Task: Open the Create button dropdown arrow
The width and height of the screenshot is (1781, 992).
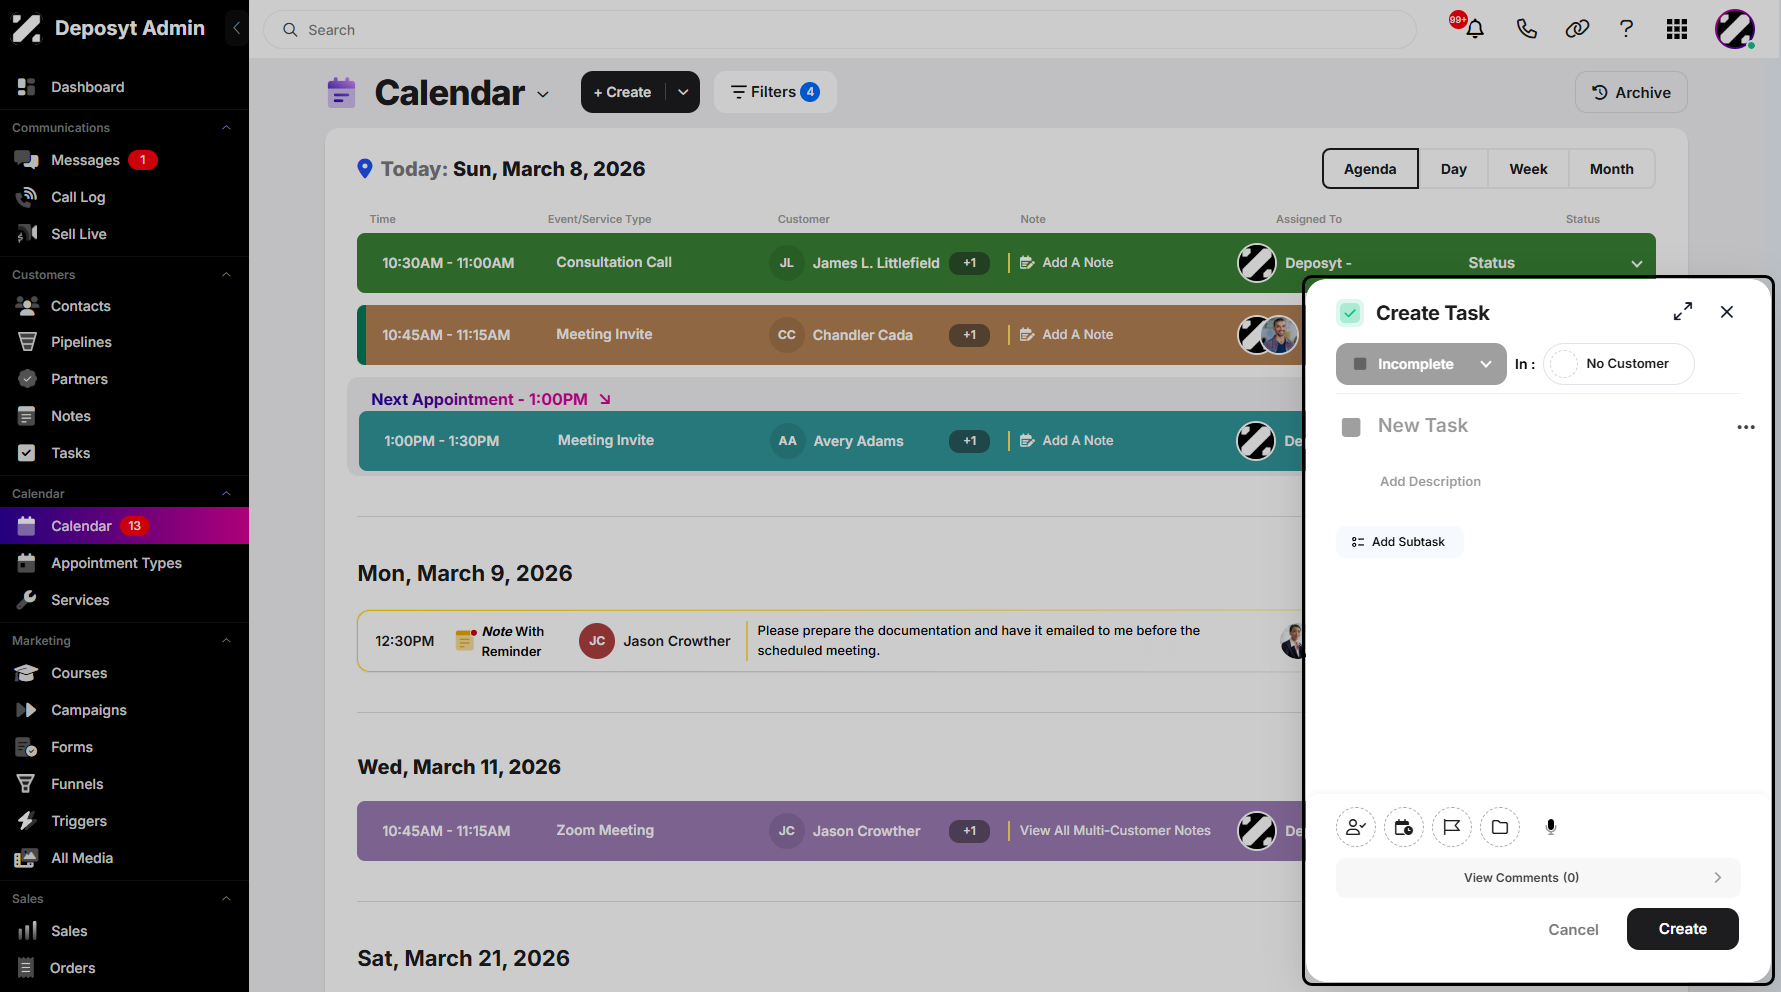Action: pyautogui.click(x=683, y=92)
